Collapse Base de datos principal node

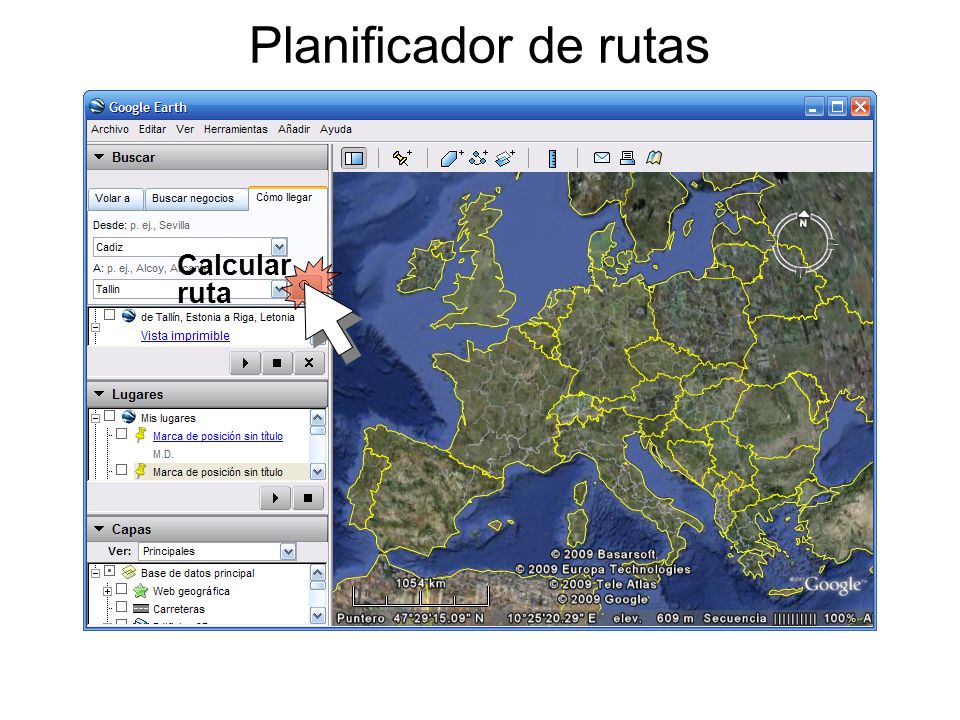point(96,573)
